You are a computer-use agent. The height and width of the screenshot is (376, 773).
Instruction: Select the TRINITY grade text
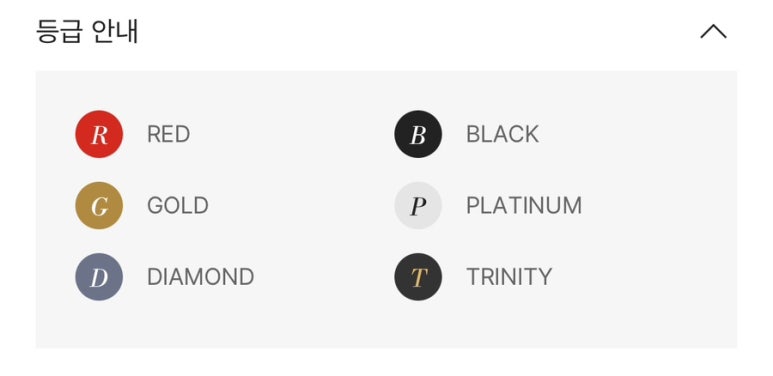(509, 277)
